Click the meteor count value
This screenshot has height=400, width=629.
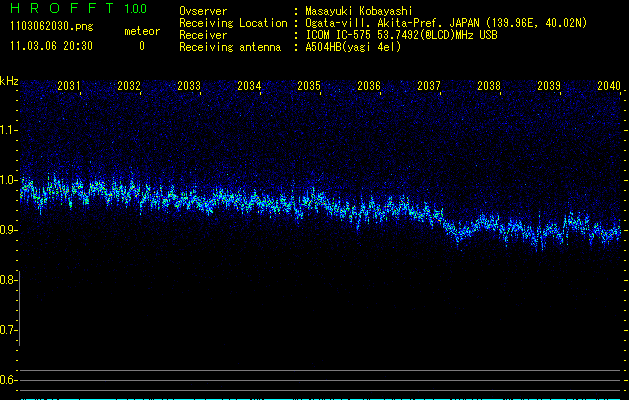[141, 46]
